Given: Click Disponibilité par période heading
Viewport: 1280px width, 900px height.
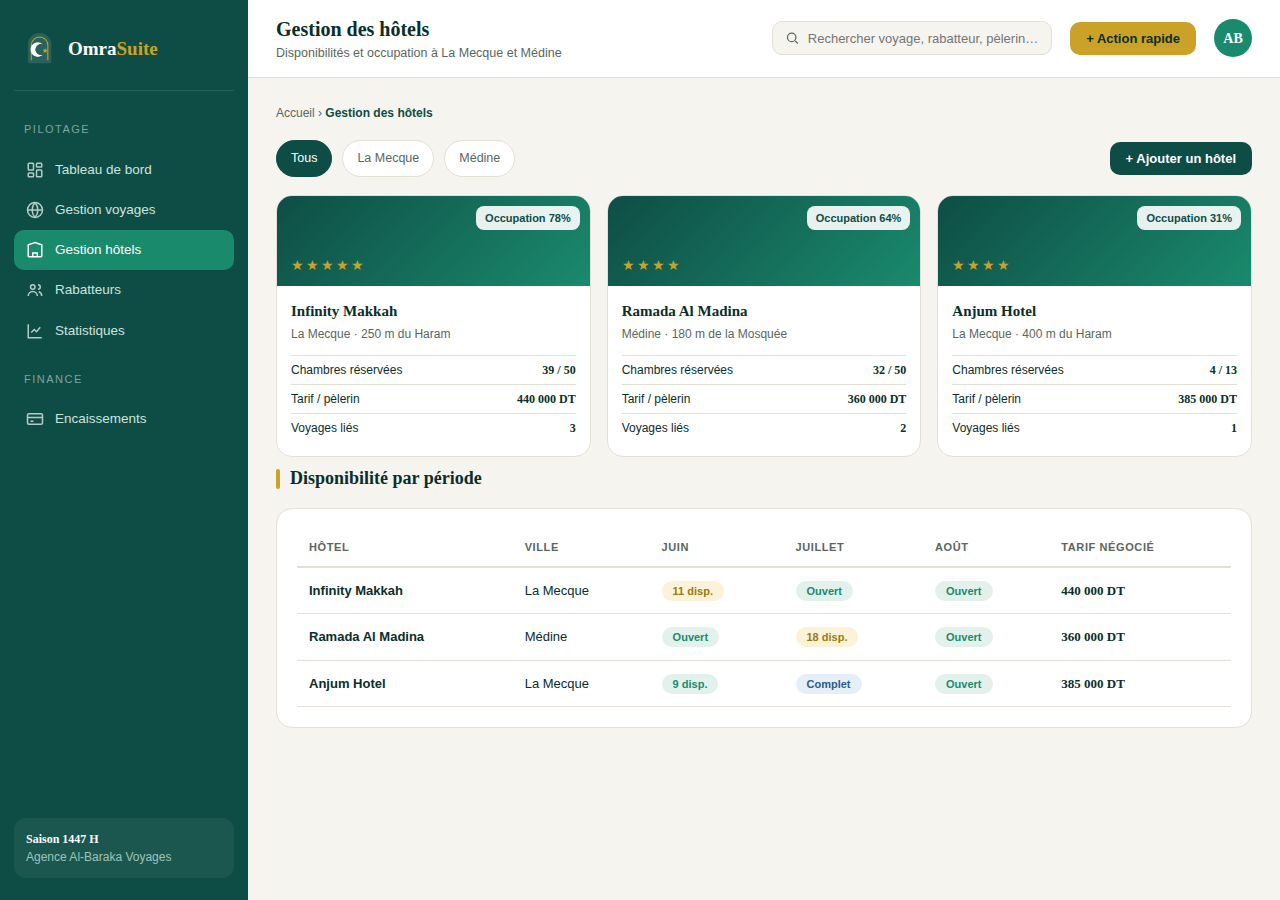Looking at the screenshot, I should coord(386,478).
